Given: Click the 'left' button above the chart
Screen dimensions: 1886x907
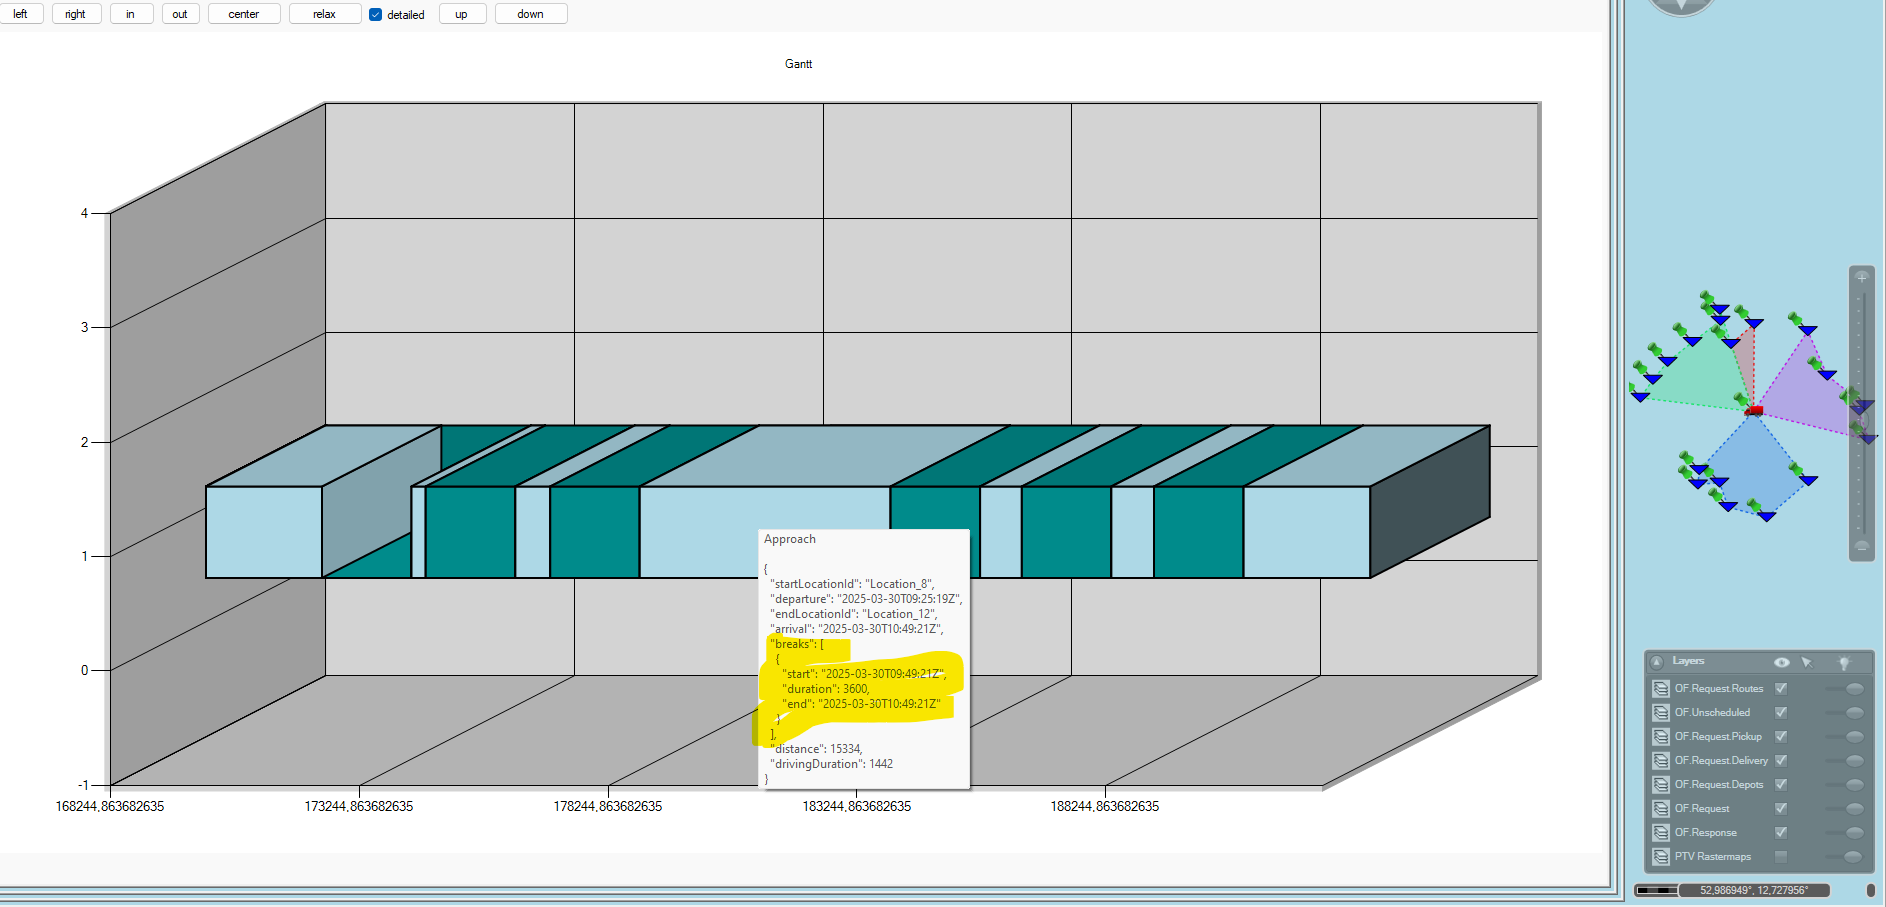Looking at the screenshot, I should pos(20,14).
